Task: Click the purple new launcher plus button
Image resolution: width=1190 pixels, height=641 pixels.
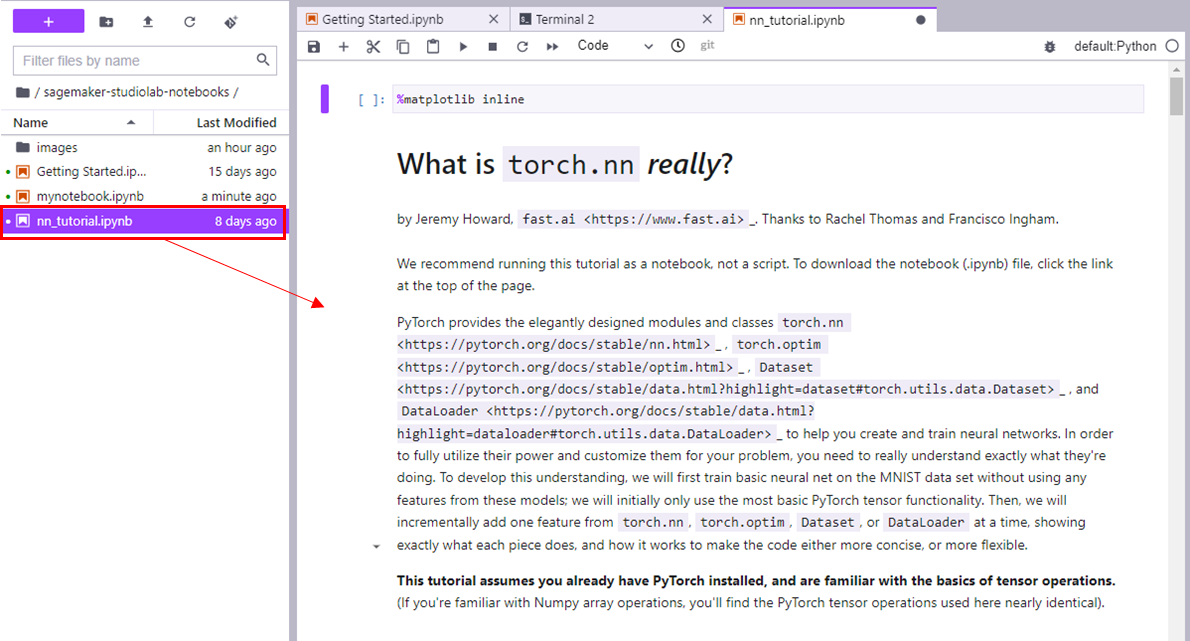Action: pos(49,21)
